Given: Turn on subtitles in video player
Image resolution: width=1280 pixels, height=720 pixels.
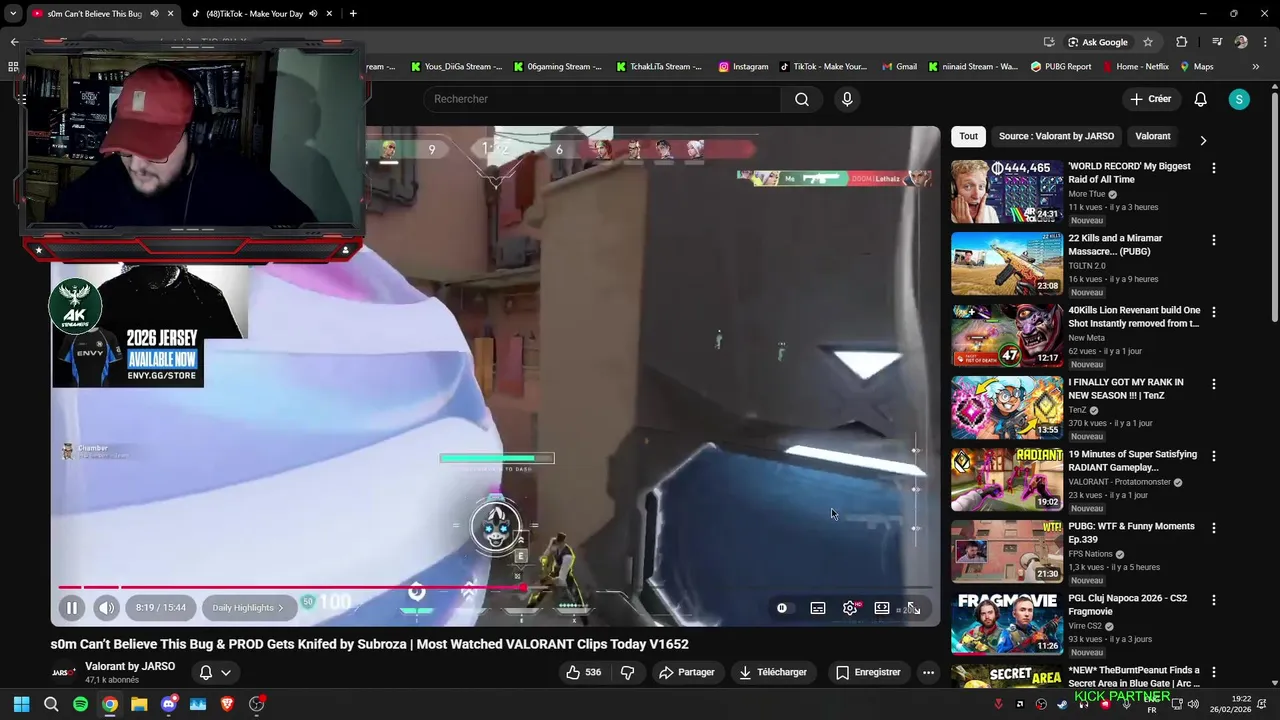Looking at the screenshot, I should point(818,608).
